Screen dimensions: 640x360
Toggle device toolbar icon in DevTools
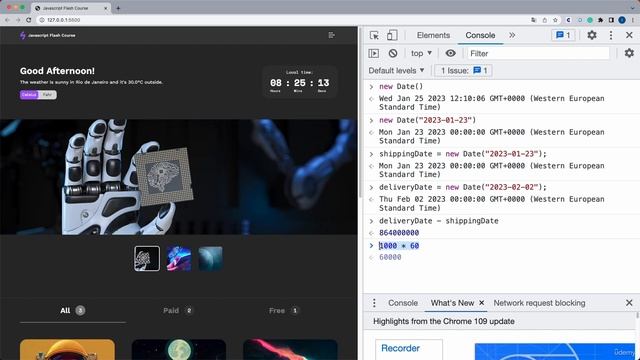tap(392, 36)
